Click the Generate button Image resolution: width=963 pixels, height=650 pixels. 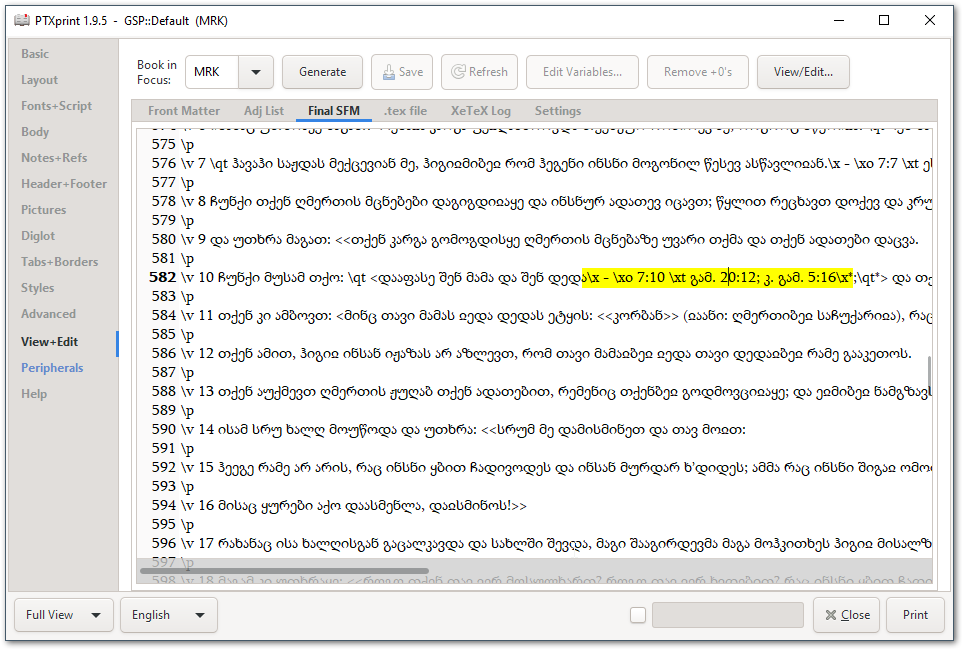(322, 72)
